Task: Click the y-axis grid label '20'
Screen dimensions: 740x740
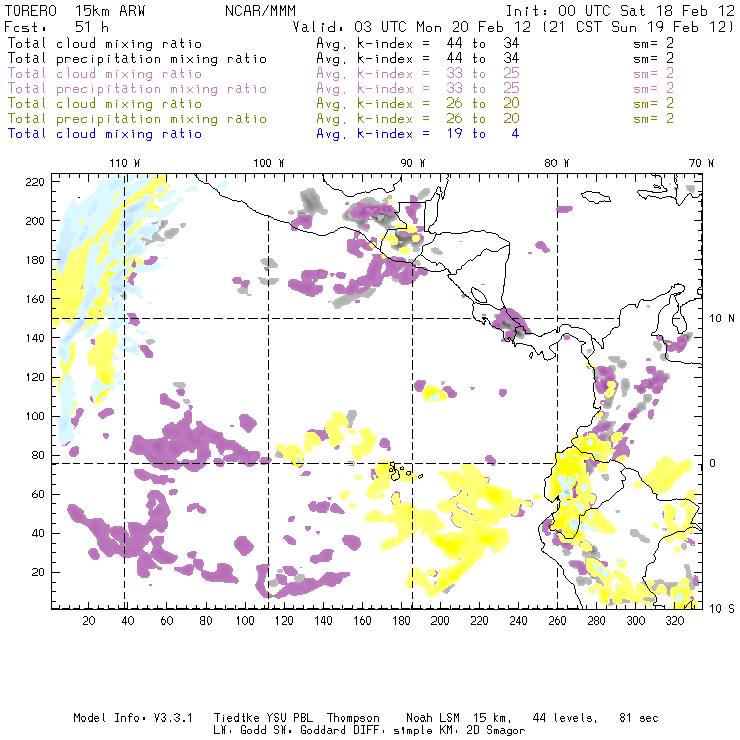Action: pyautogui.click(x=38, y=572)
